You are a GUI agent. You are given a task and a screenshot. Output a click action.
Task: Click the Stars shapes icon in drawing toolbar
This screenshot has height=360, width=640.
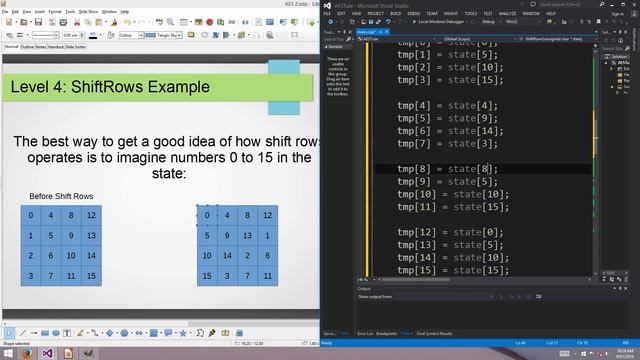183,333
